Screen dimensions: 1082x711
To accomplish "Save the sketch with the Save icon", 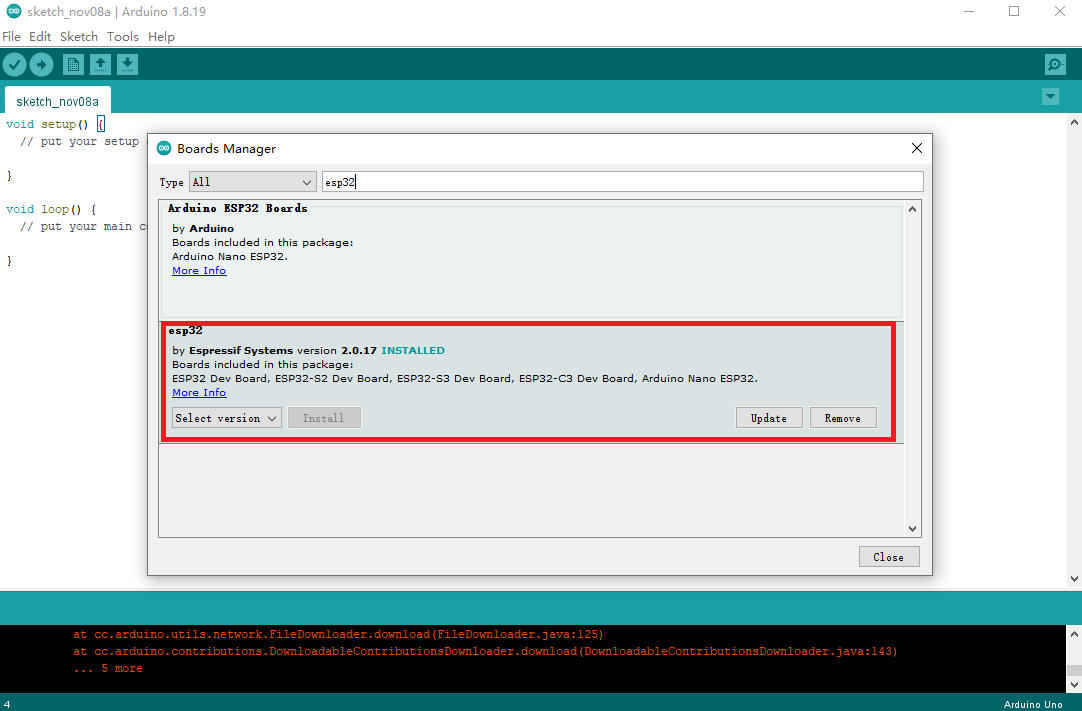I will click(x=127, y=65).
